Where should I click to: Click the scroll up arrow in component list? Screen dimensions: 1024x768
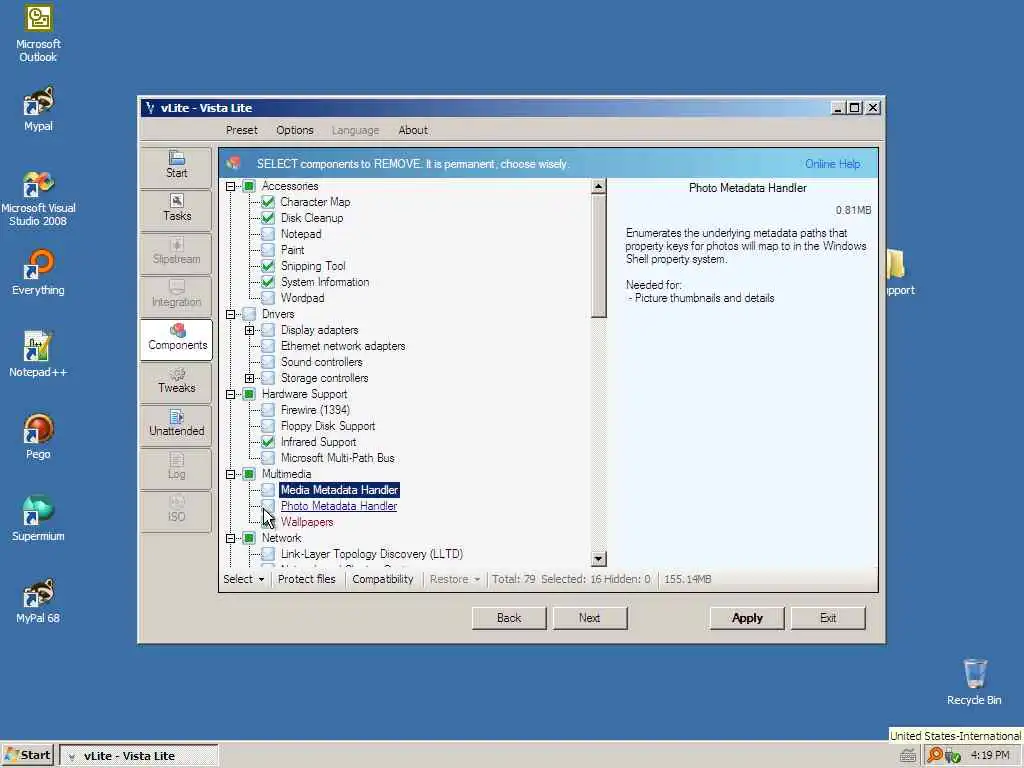598,187
